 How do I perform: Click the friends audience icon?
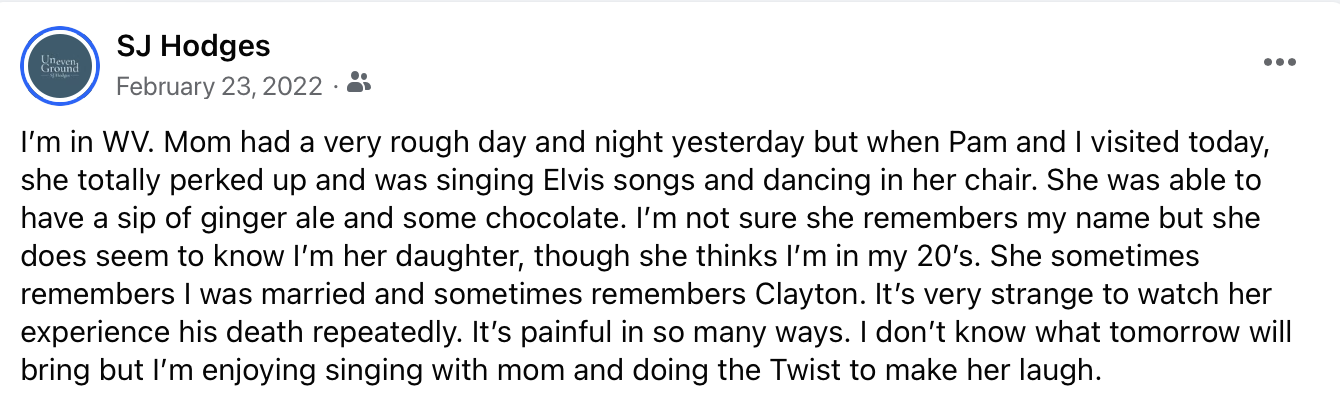[358, 85]
